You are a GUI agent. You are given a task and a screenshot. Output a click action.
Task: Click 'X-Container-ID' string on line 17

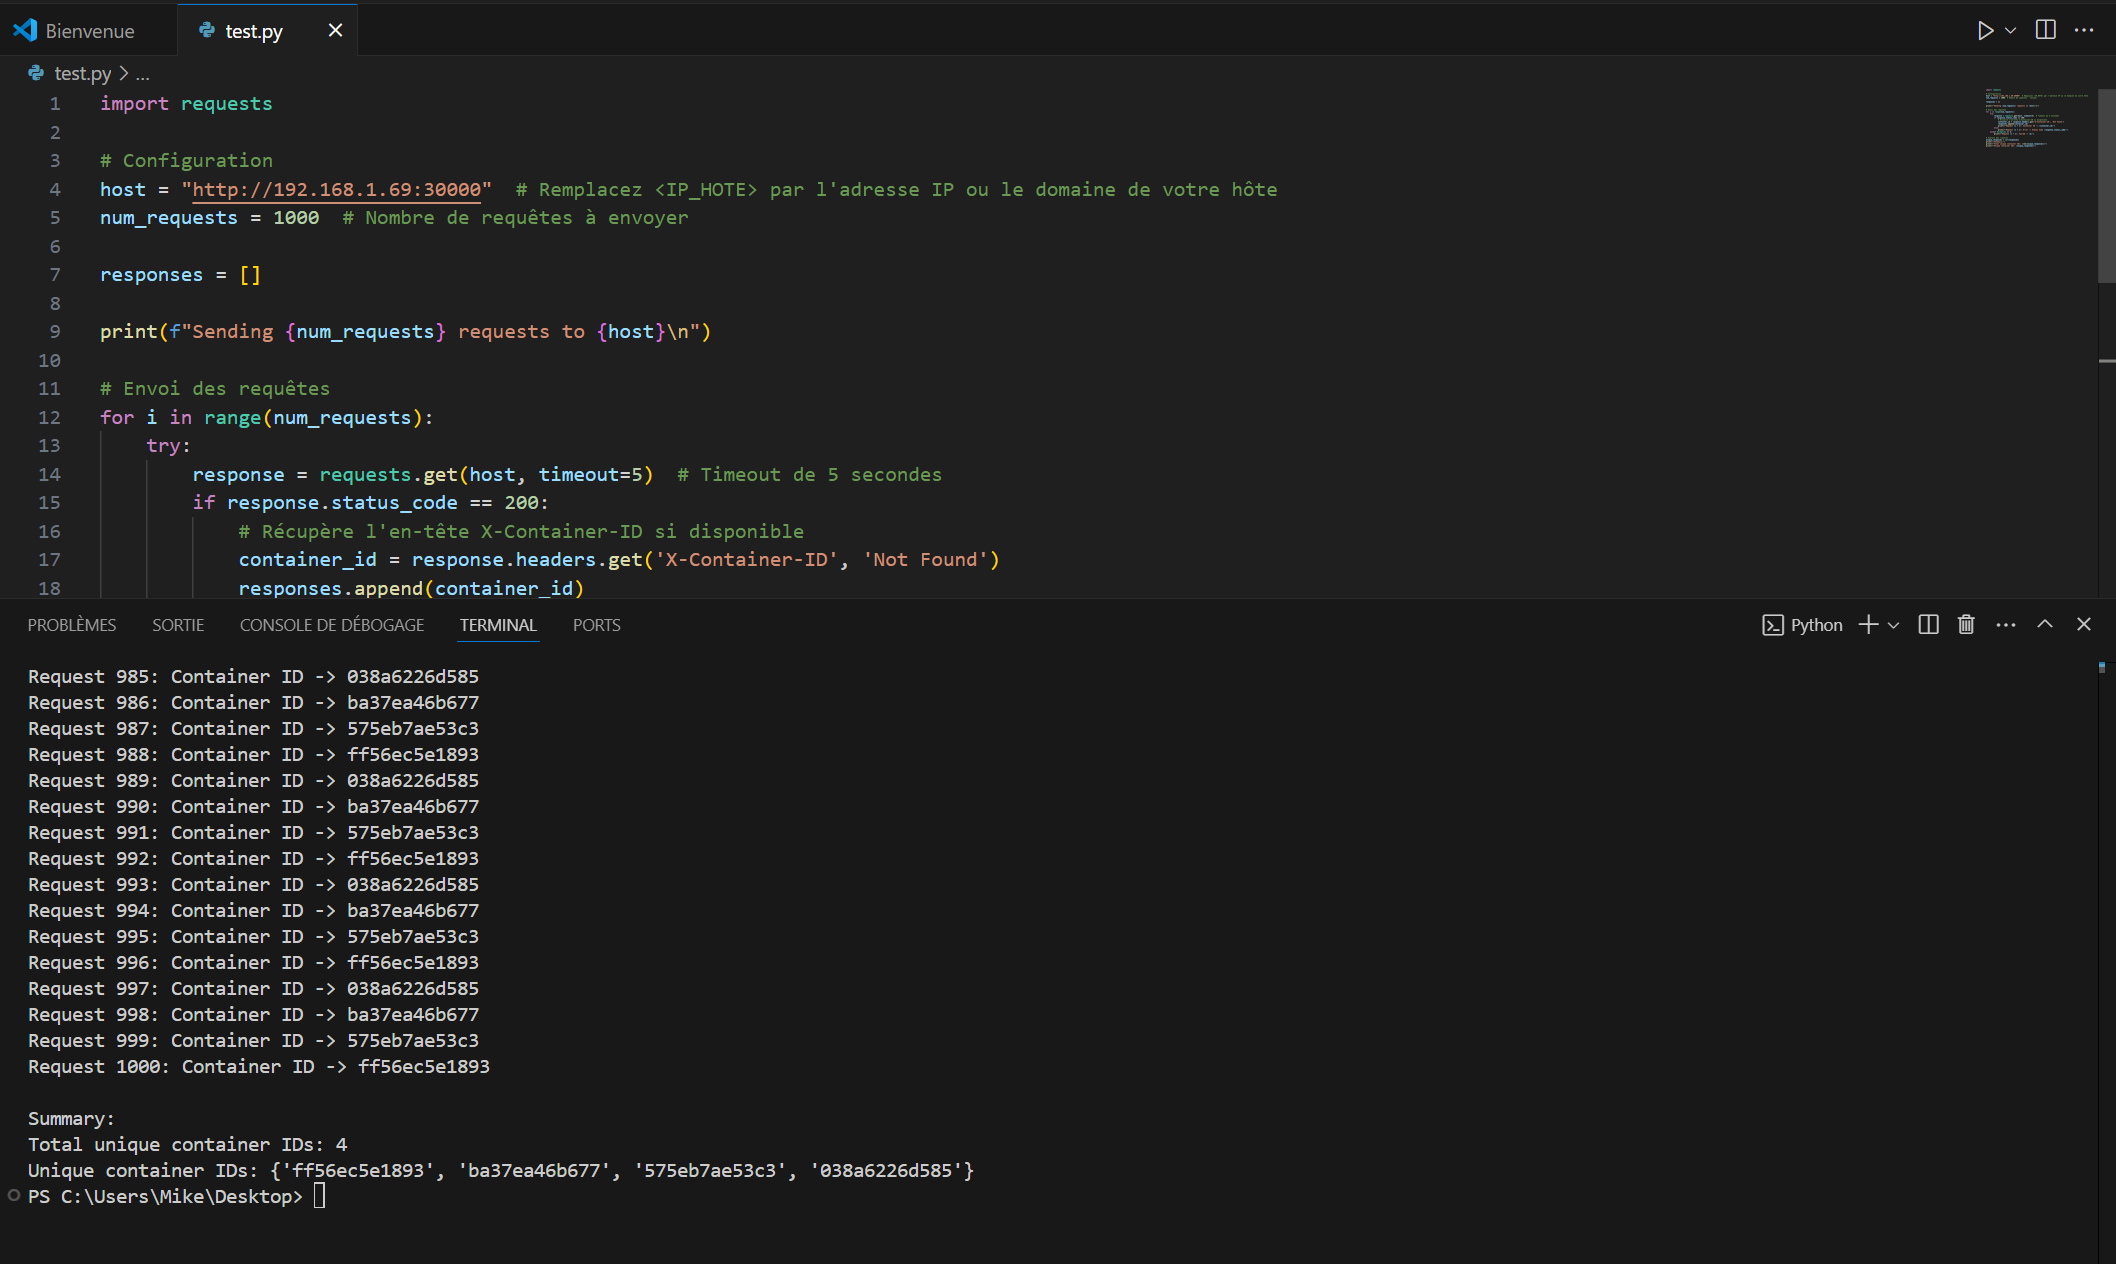(746, 559)
